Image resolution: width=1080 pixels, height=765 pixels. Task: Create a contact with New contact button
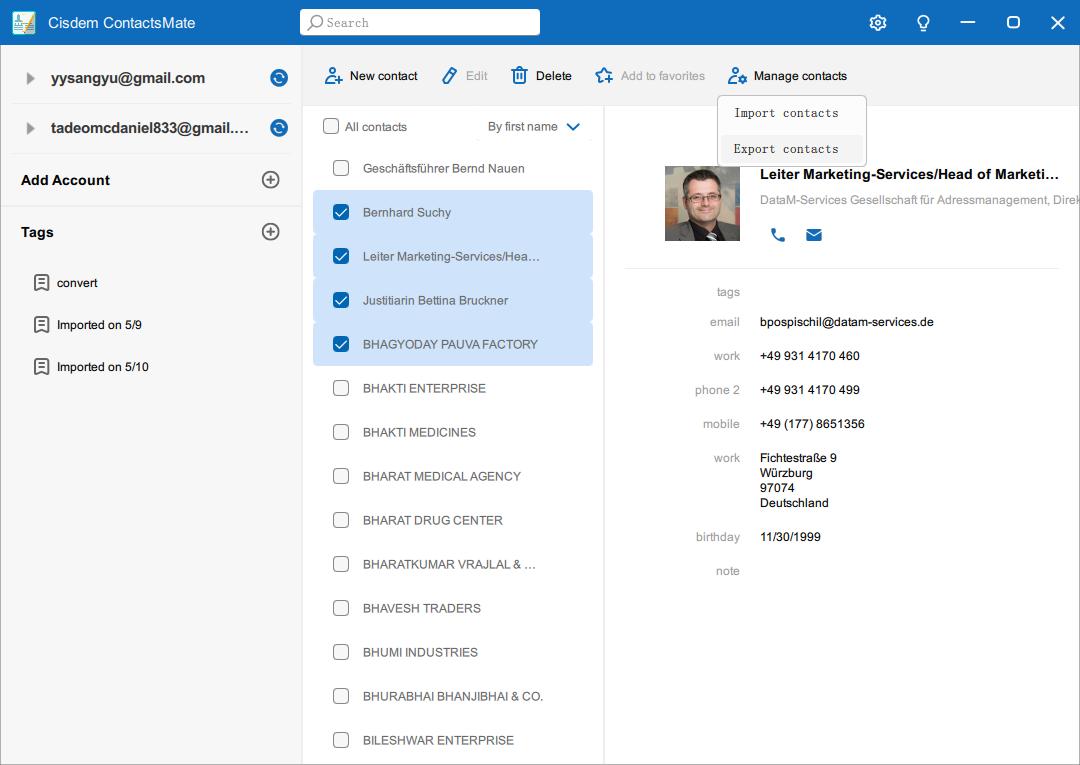(x=370, y=75)
